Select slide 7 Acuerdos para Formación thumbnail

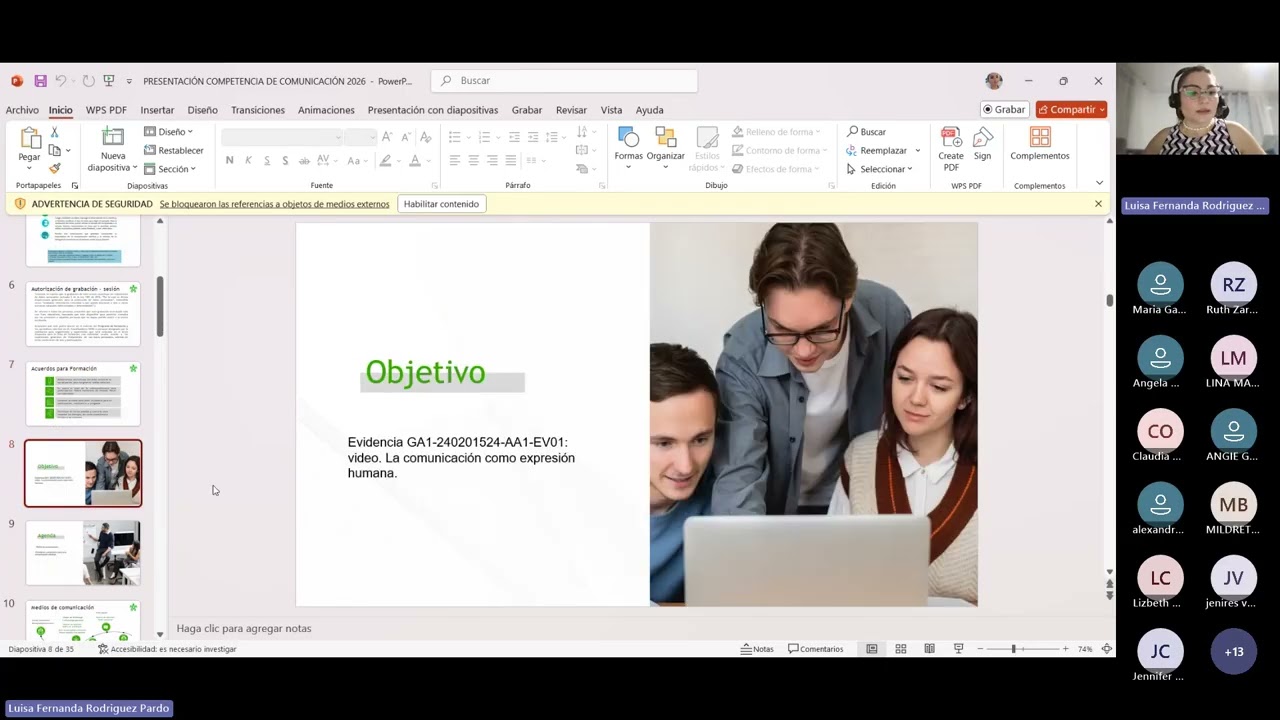83,394
